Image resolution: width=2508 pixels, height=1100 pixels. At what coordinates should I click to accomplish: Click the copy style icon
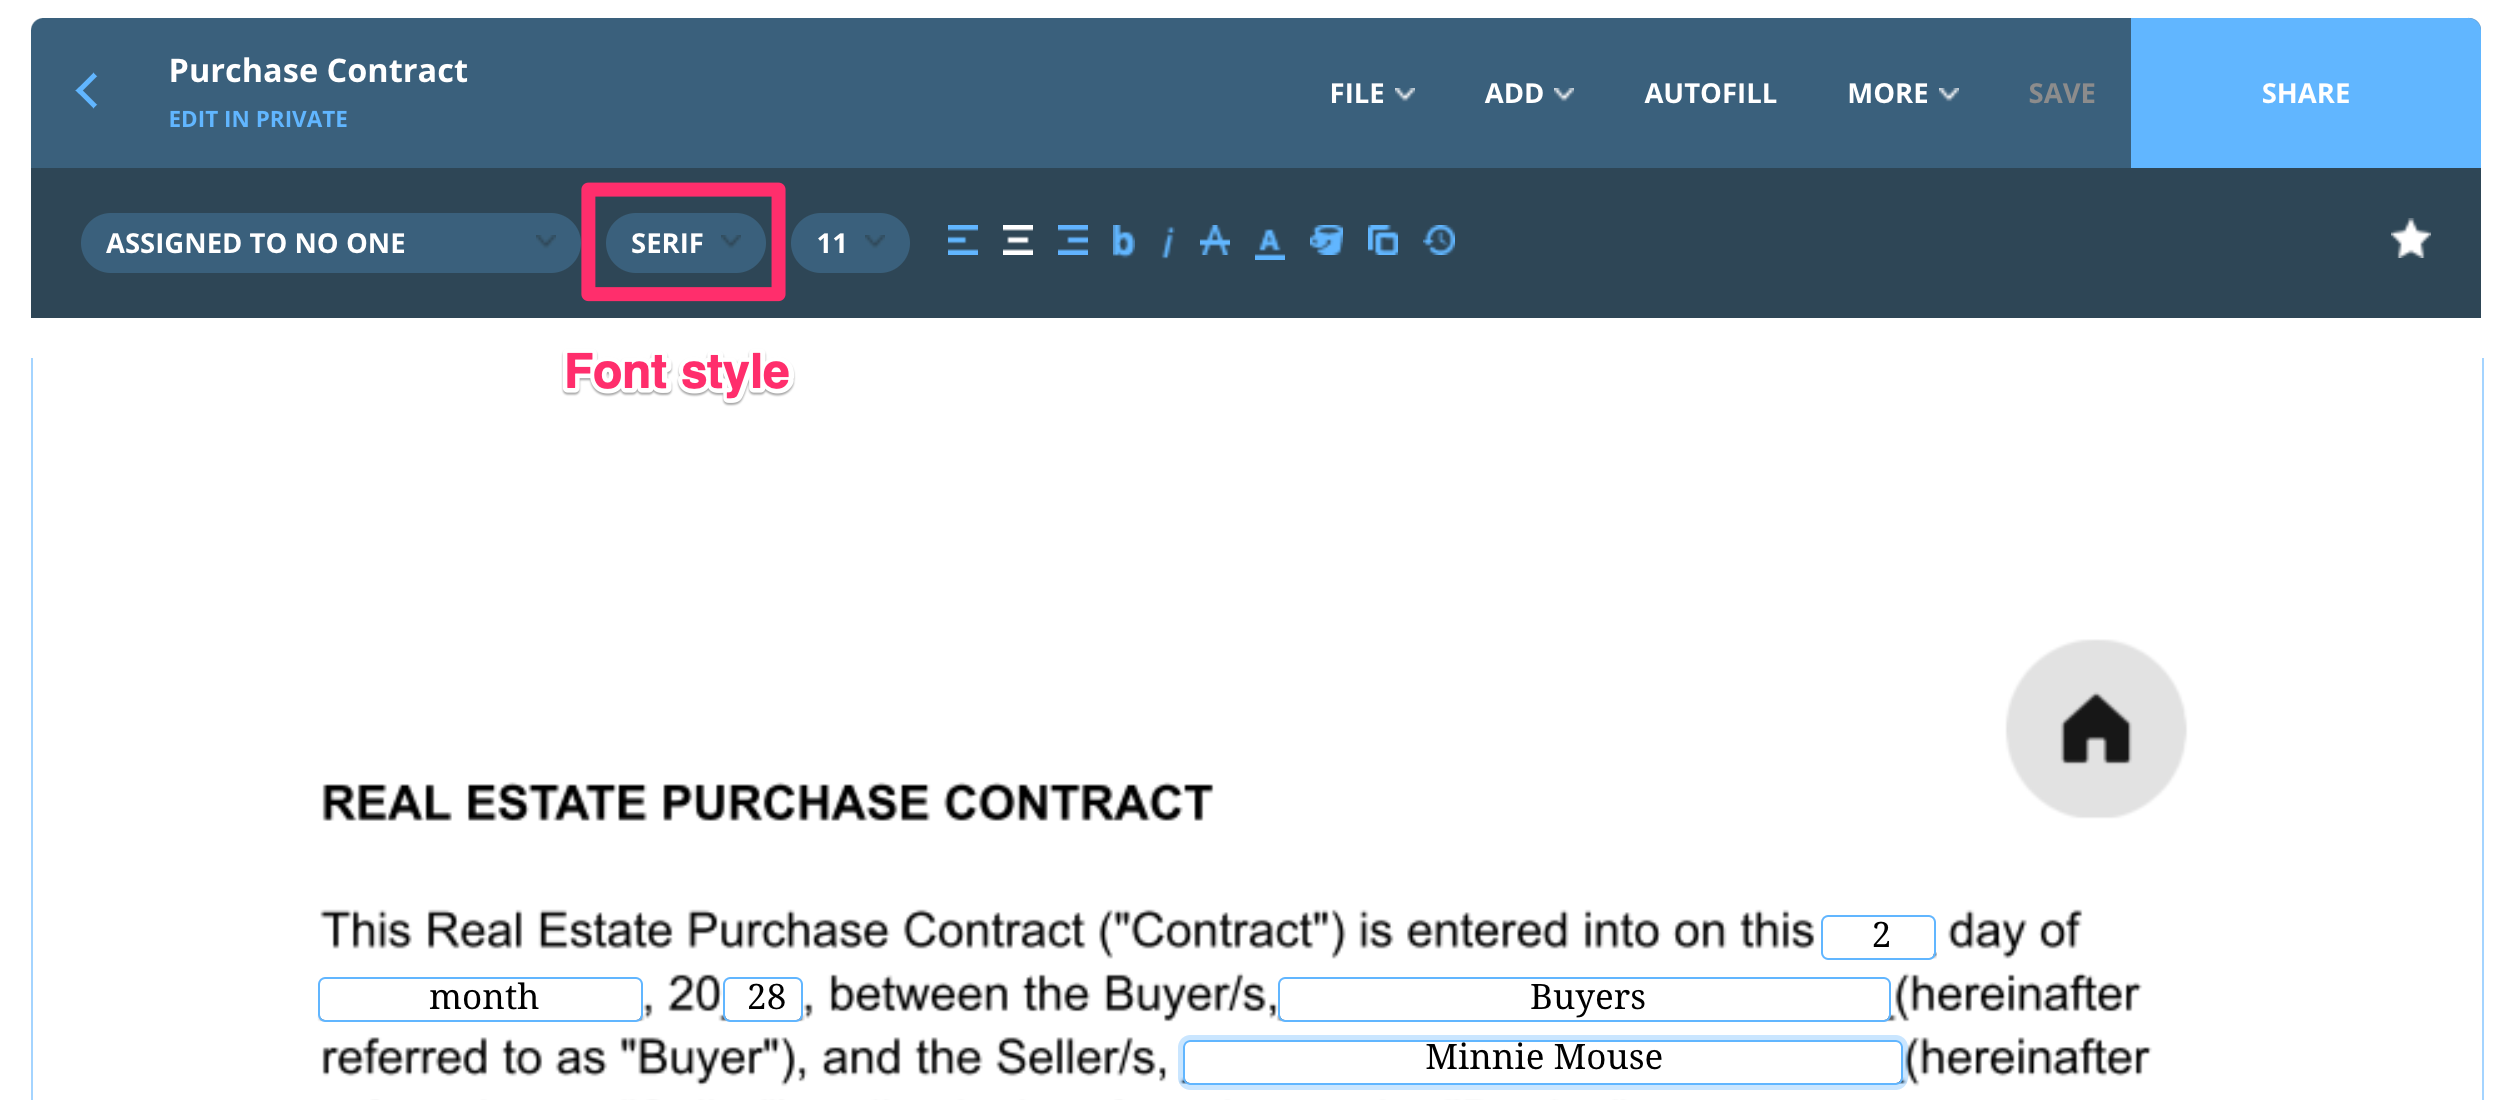(x=1383, y=241)
